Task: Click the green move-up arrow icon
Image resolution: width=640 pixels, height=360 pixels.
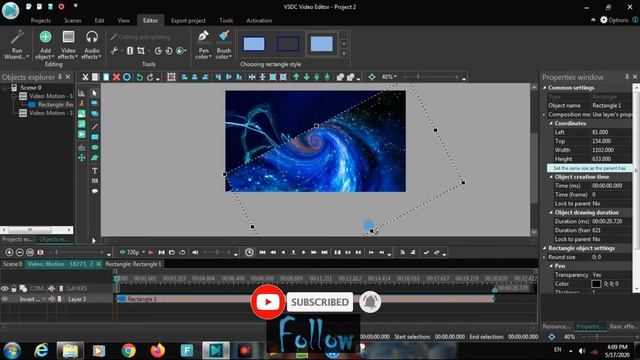Action: pos(296,77)
